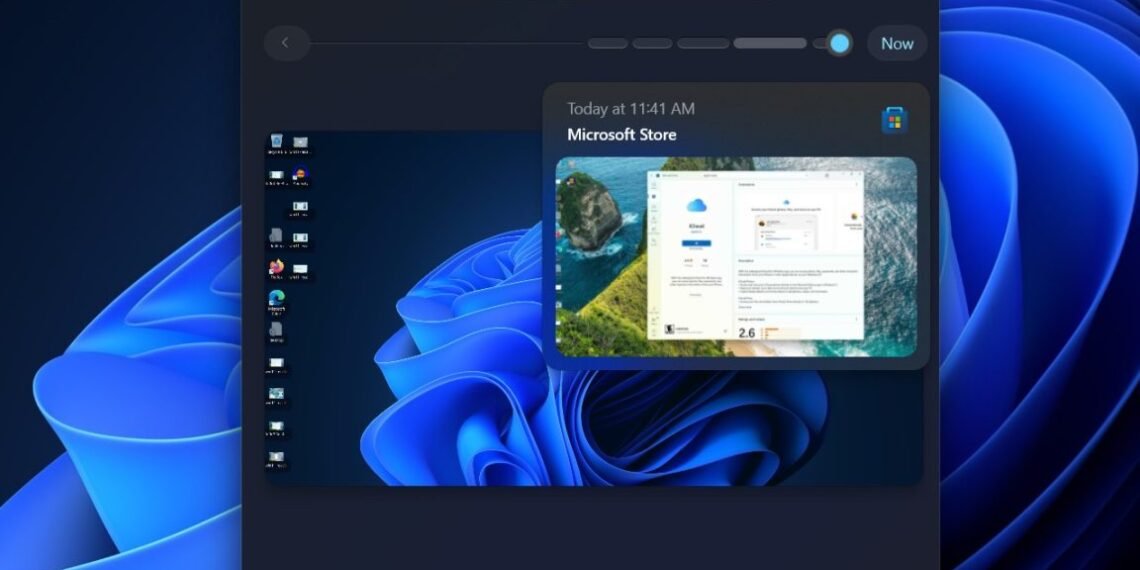Click the iCloud cloud logo in Store thumbnail
The image size is (1140, 570).
pos(696,206)
